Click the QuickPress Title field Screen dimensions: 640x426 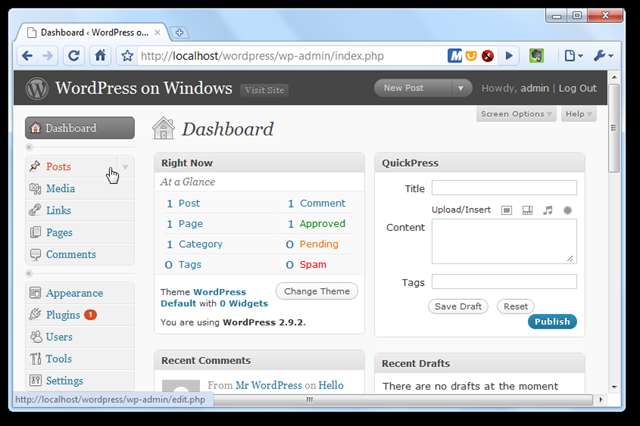504,188
